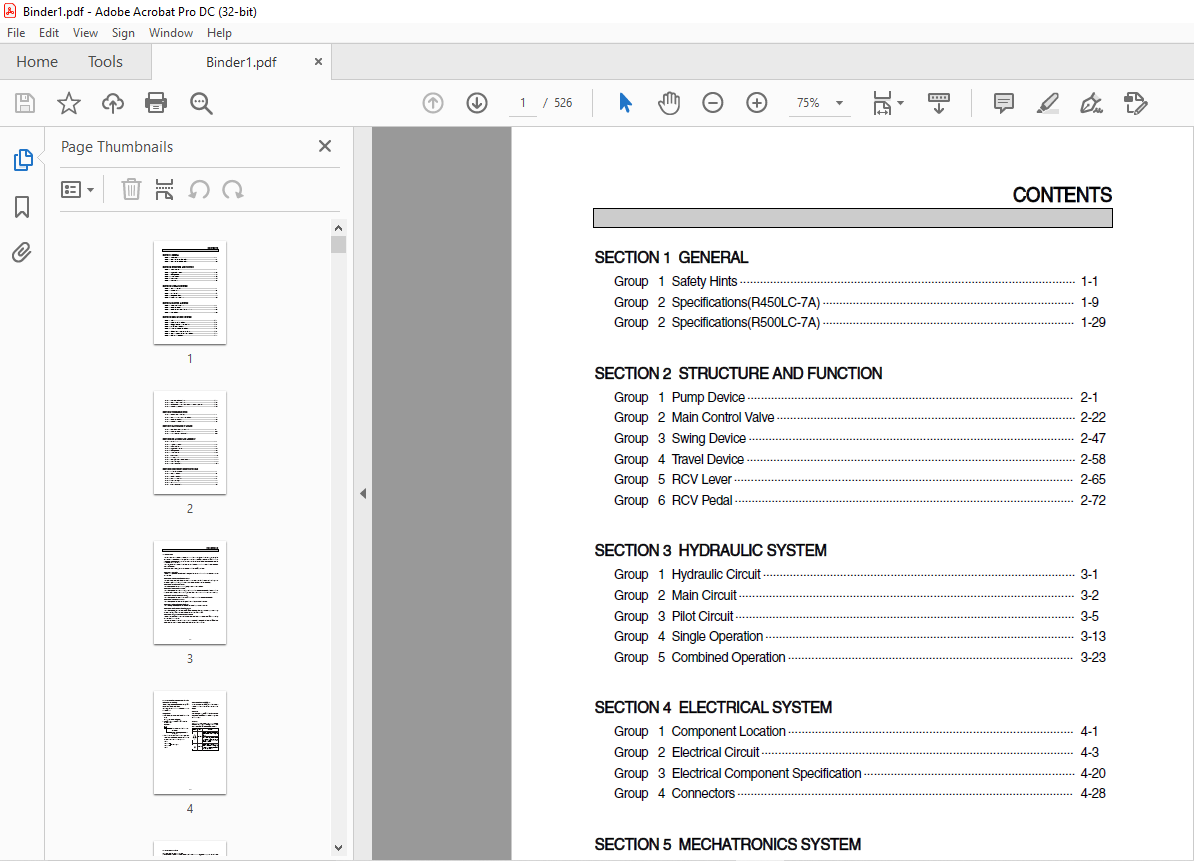This screenshot has width=1194, height=861.
Task: Close the Page Thumbnails panel
Action: click(325, 146)
